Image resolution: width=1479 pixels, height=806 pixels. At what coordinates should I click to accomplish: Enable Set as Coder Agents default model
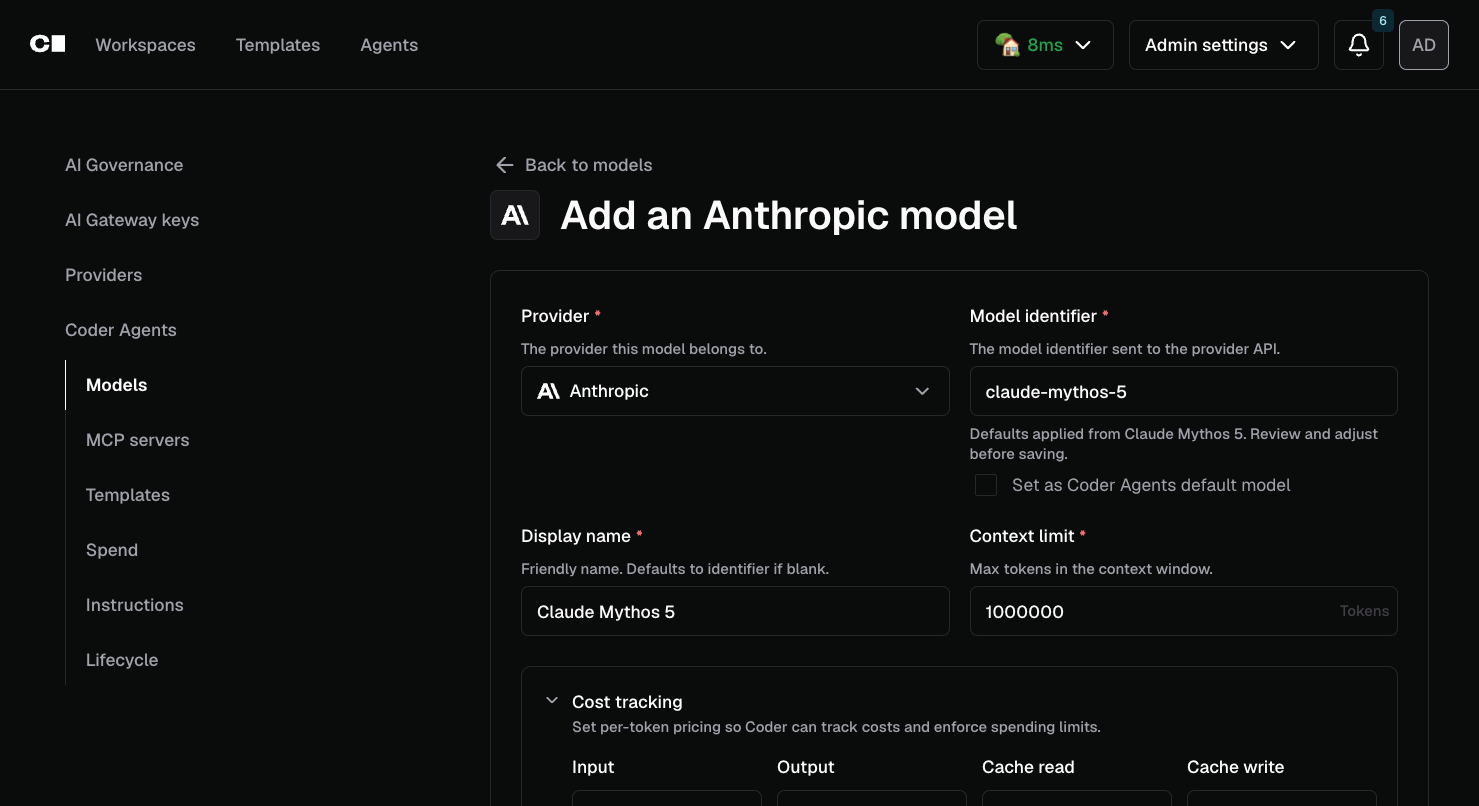986,485
